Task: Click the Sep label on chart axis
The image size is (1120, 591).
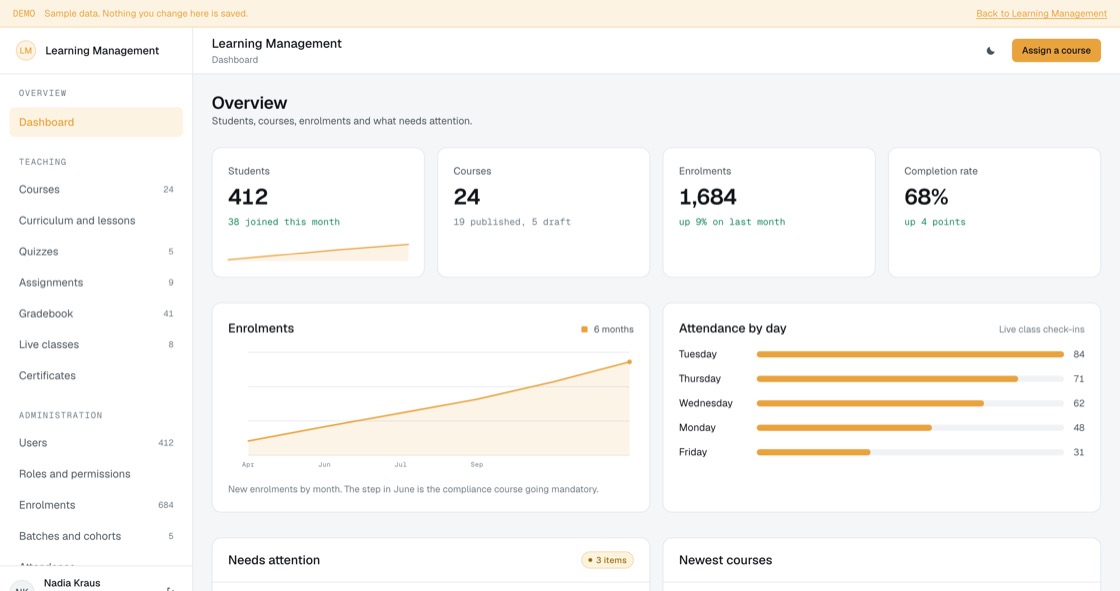Action: (476, 465)
